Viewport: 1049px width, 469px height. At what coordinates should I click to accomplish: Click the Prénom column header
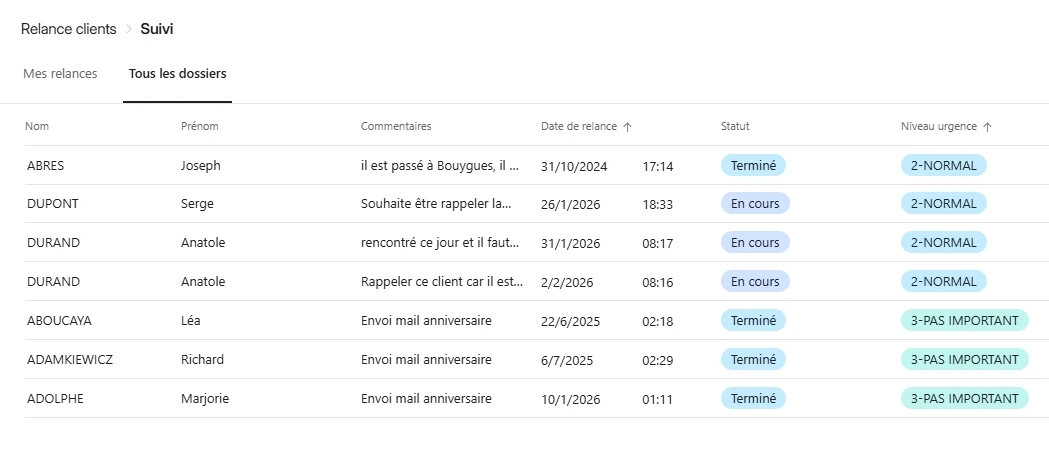199,126
